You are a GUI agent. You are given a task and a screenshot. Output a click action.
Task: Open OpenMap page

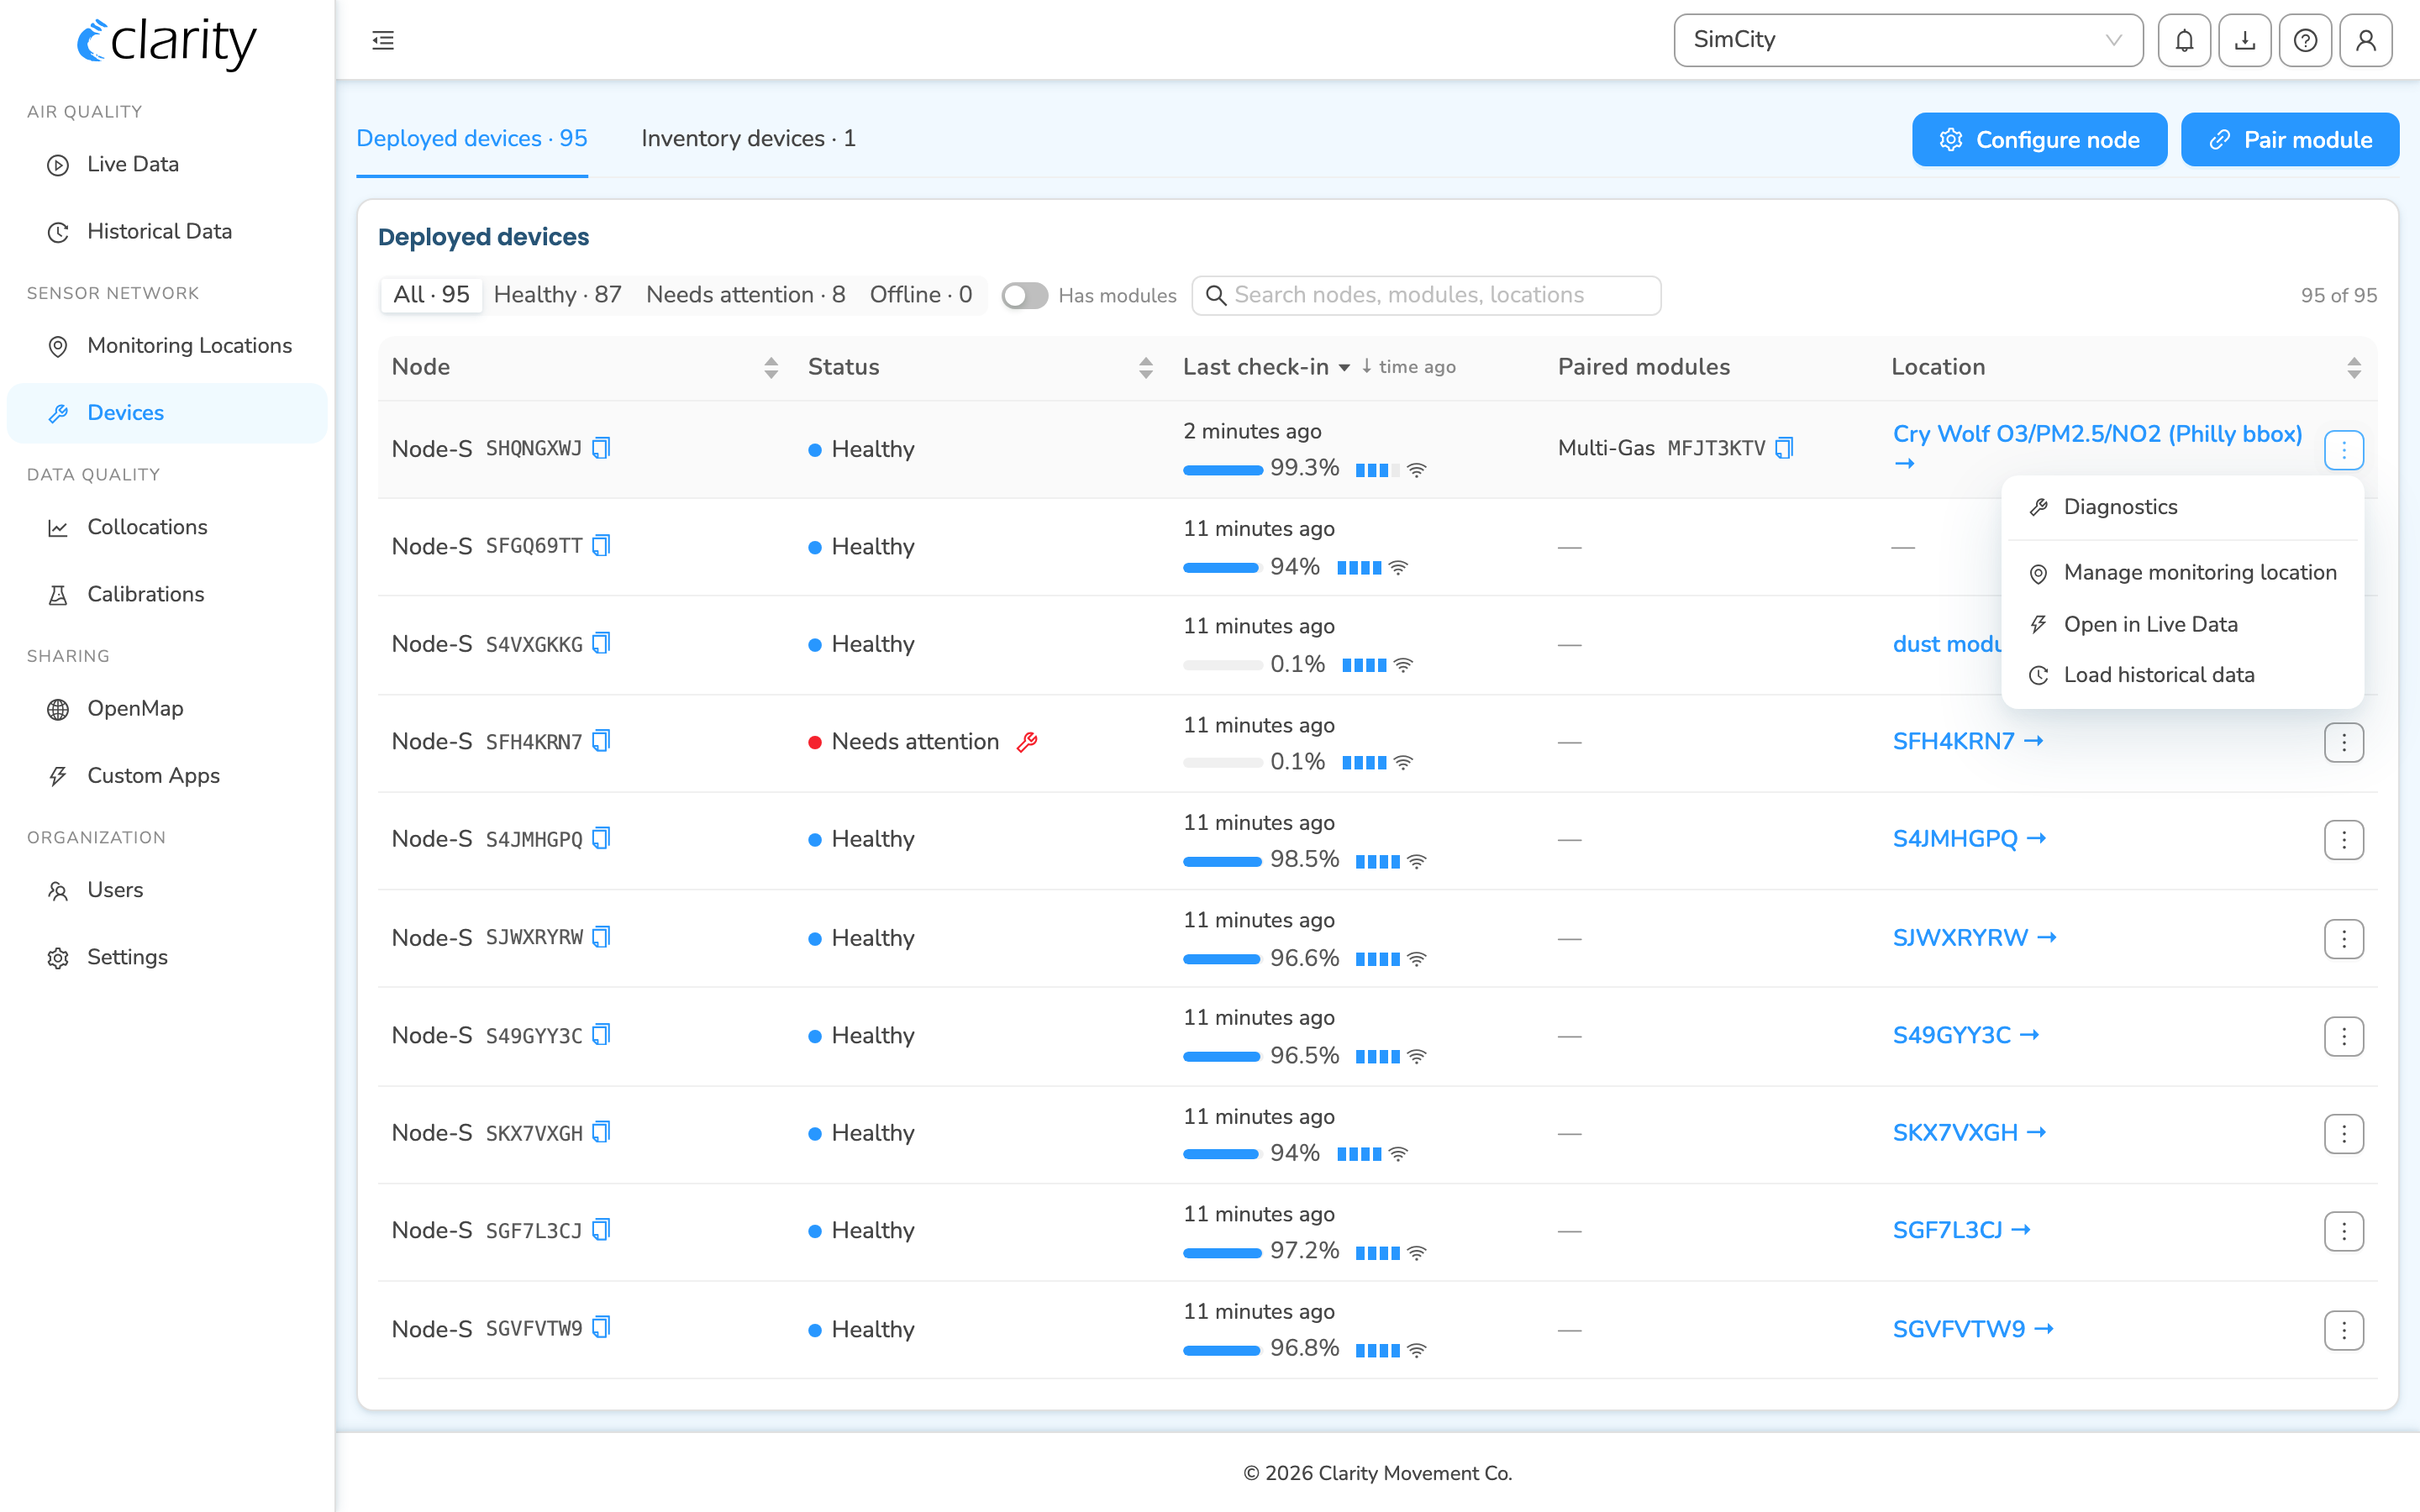[x=167, y=709]
